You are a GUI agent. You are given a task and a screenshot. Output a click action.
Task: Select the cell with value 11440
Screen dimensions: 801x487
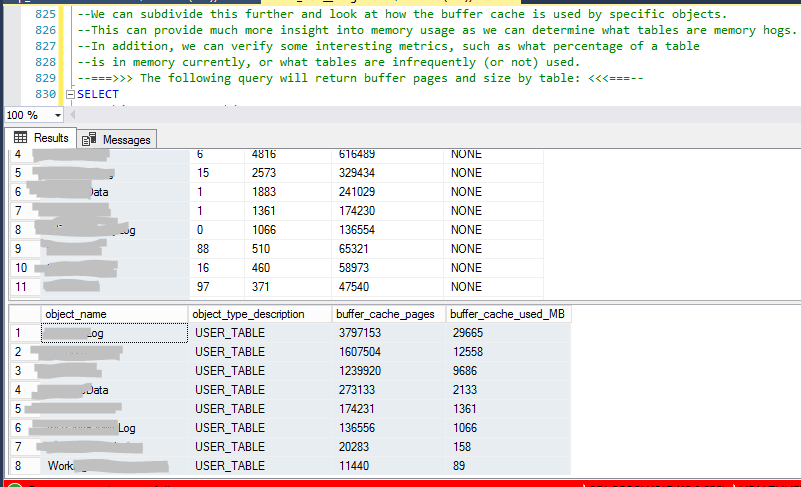point(388,466)
